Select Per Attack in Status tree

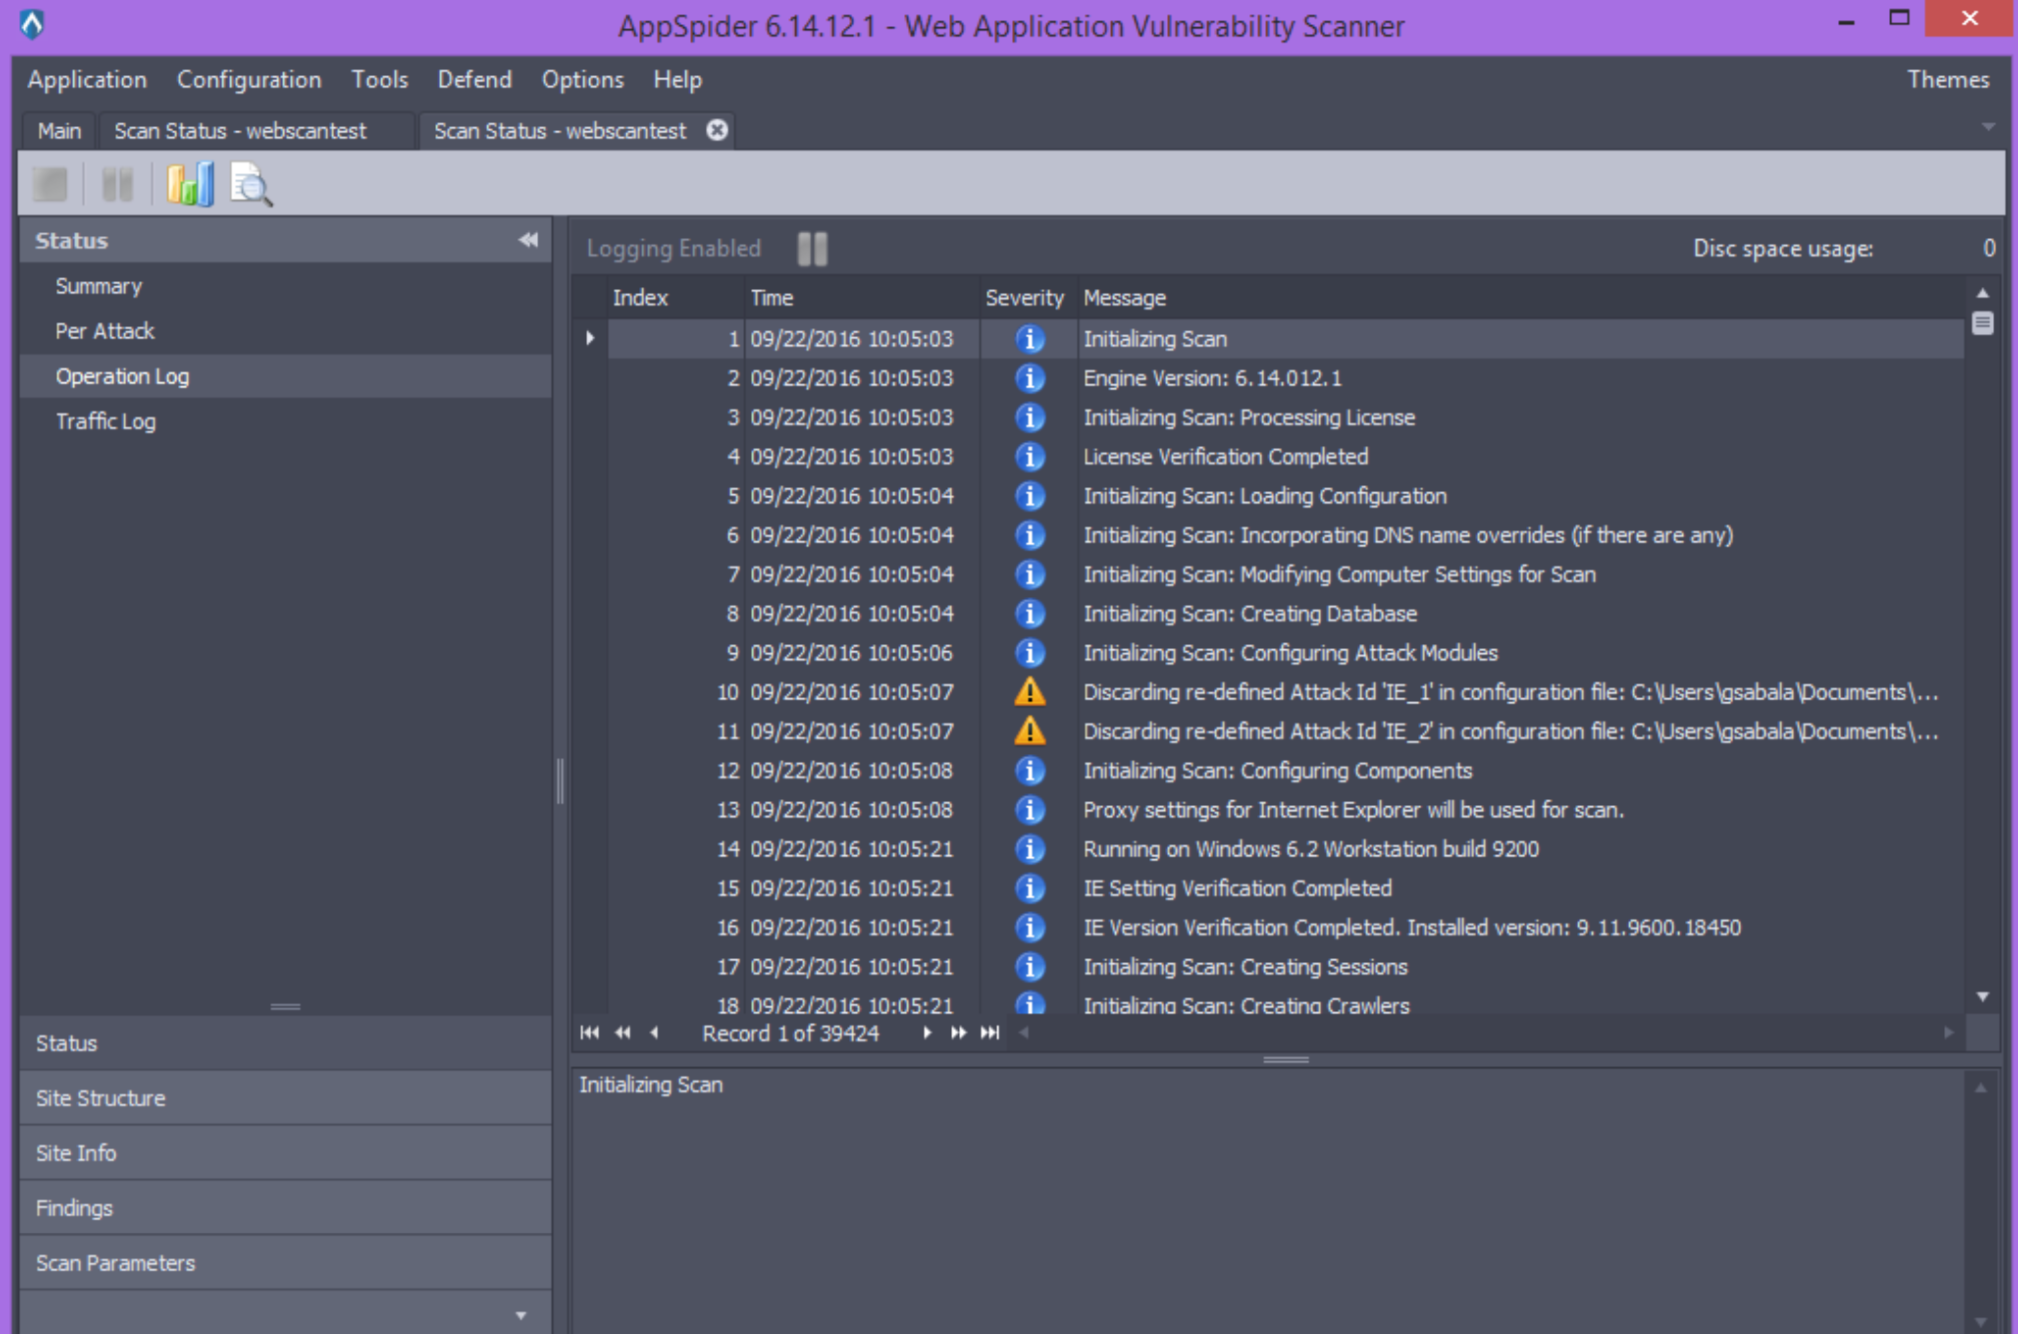pyautogui.click(x=104, y=331)
